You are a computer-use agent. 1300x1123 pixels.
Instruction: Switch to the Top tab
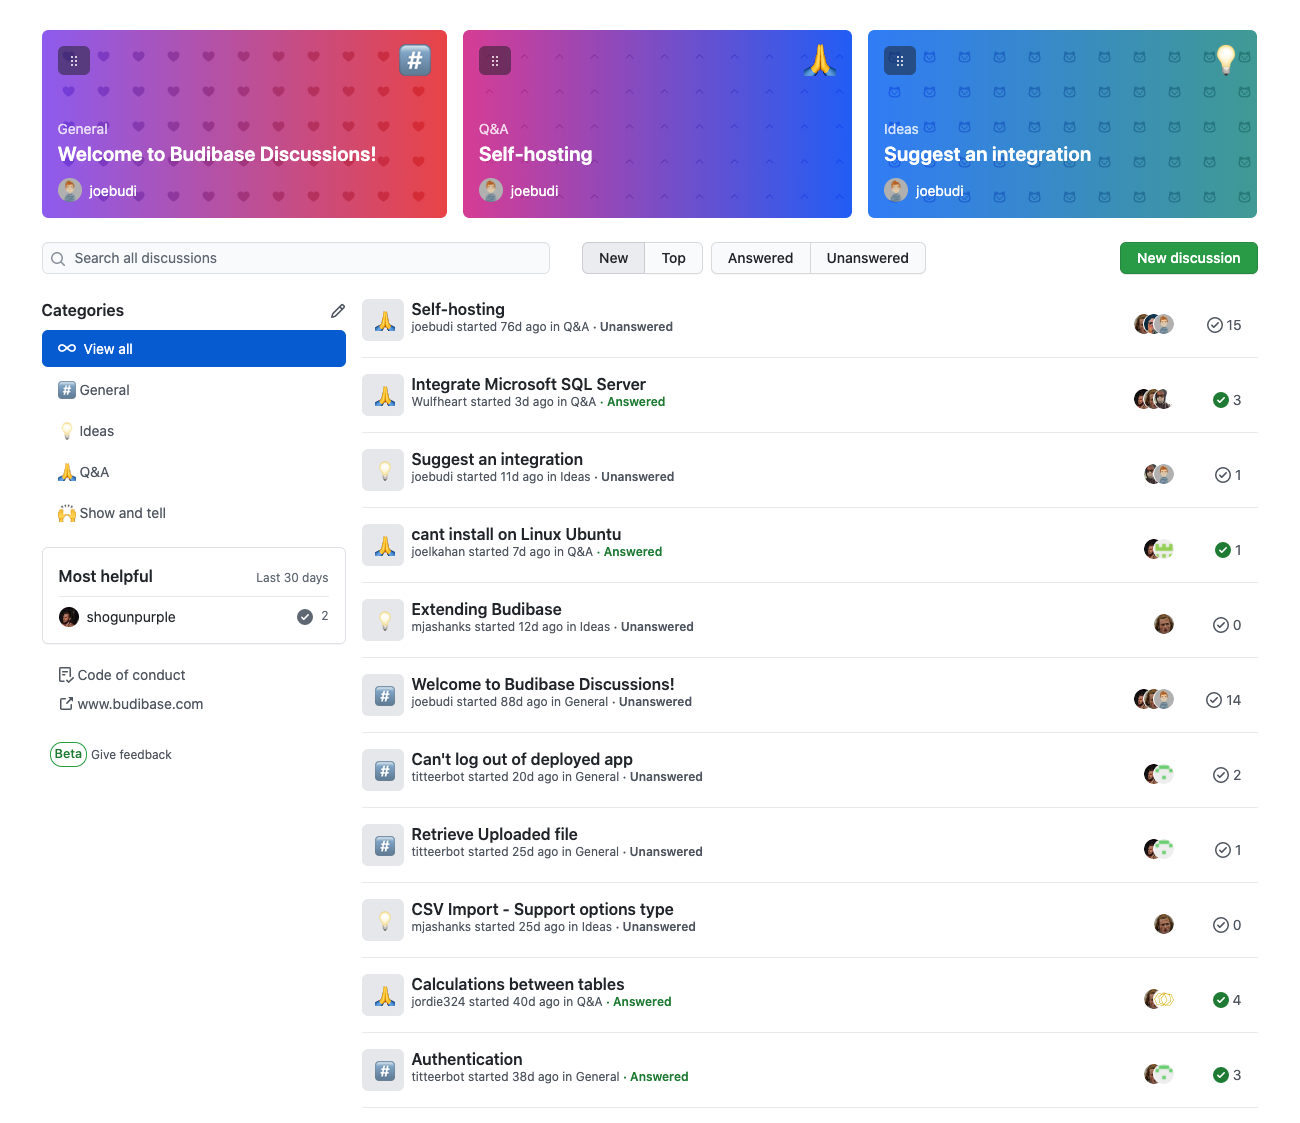(x=673, y=258)
